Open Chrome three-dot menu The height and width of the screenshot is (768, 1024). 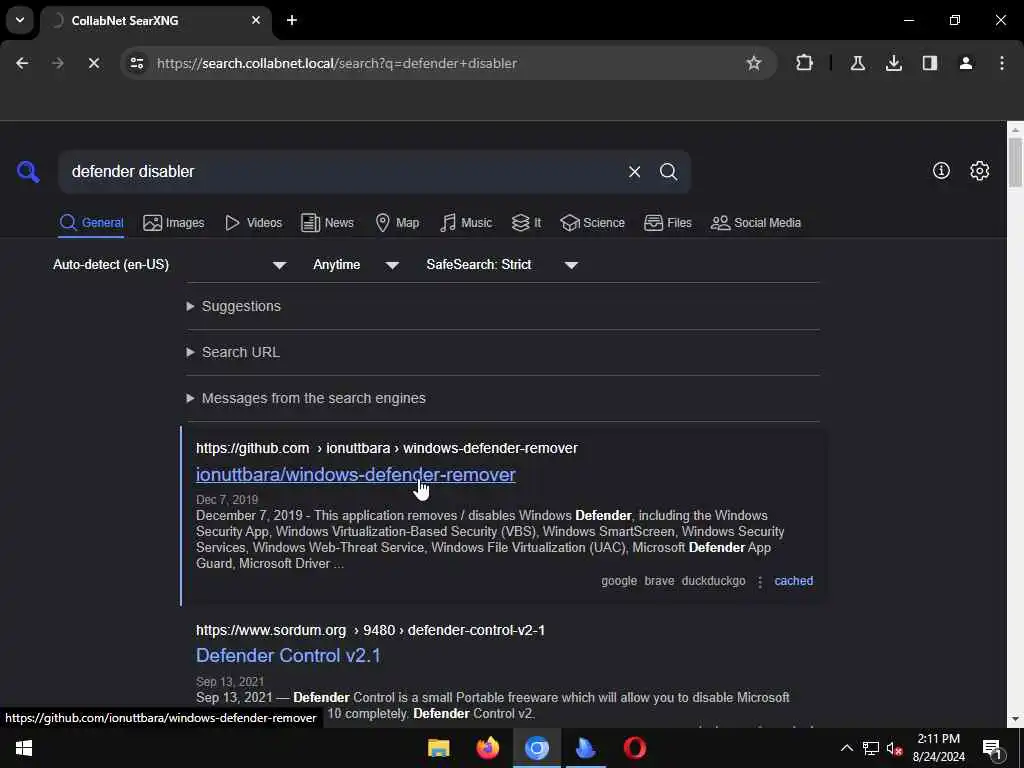pyautogui.click(x=1001, y=63)
